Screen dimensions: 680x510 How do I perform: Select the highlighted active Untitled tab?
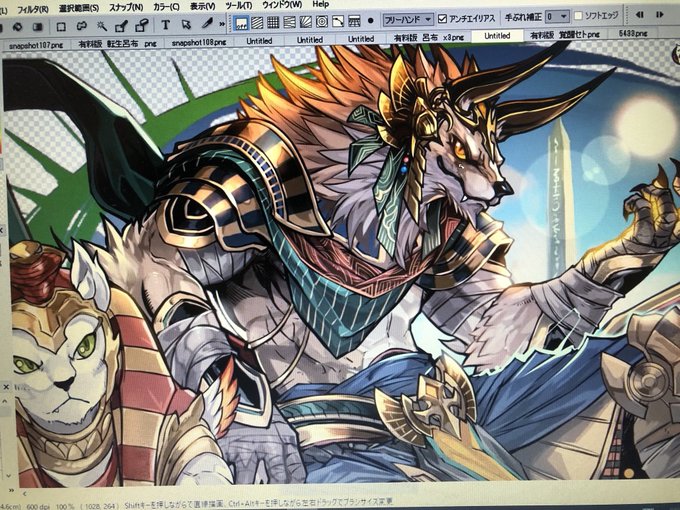497,36
